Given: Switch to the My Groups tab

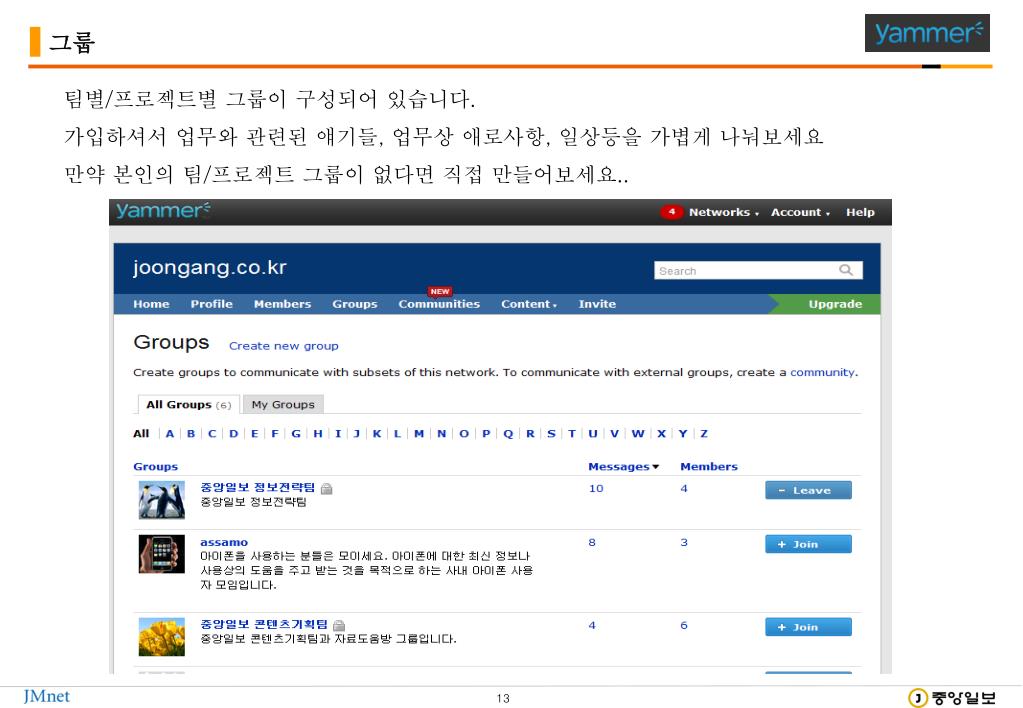Looking at the screenshot, I should pos(283,405).
